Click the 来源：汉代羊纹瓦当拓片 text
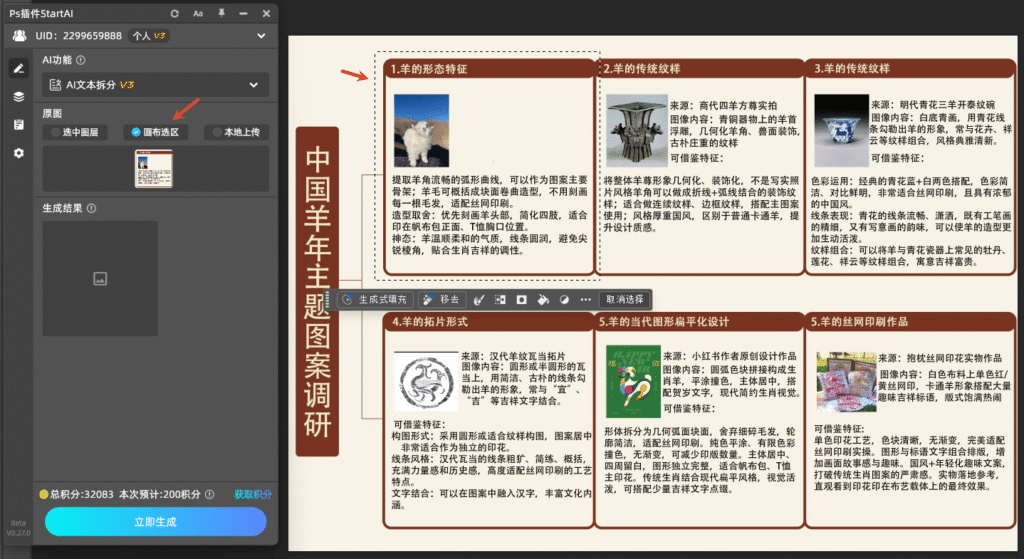 [513, 356]
